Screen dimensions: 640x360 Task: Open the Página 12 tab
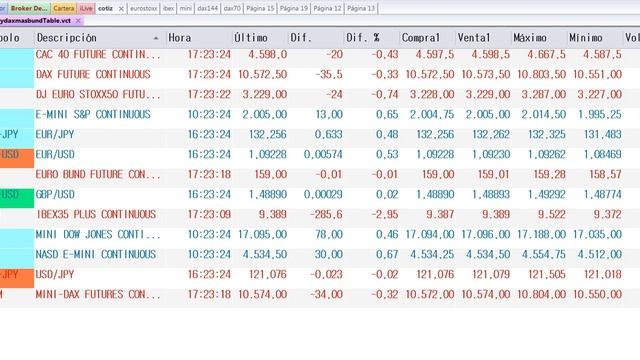327,8
